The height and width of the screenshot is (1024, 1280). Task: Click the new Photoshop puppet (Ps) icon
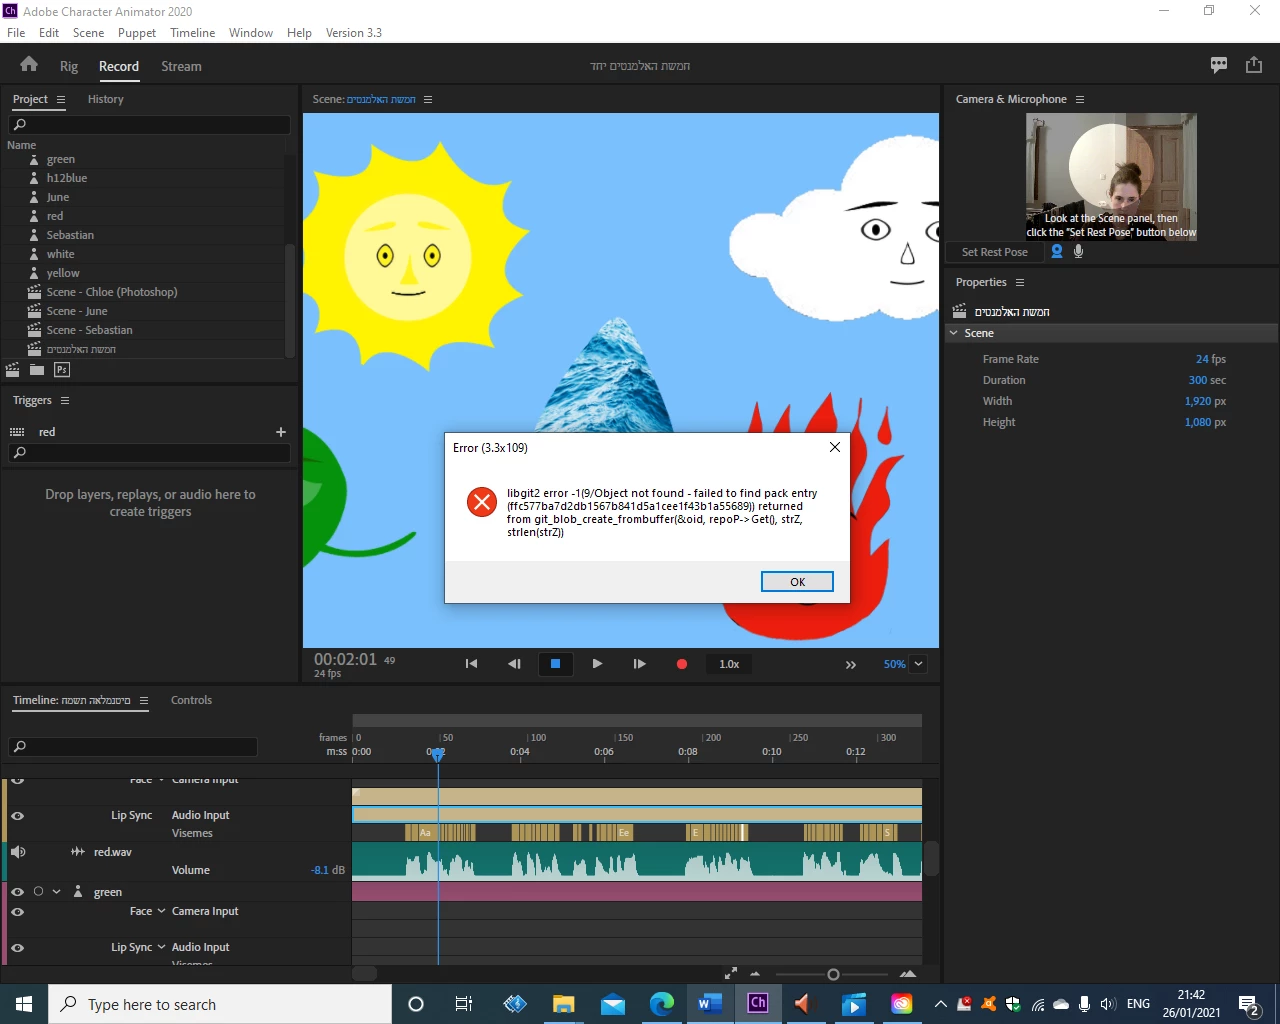[62, 370]
